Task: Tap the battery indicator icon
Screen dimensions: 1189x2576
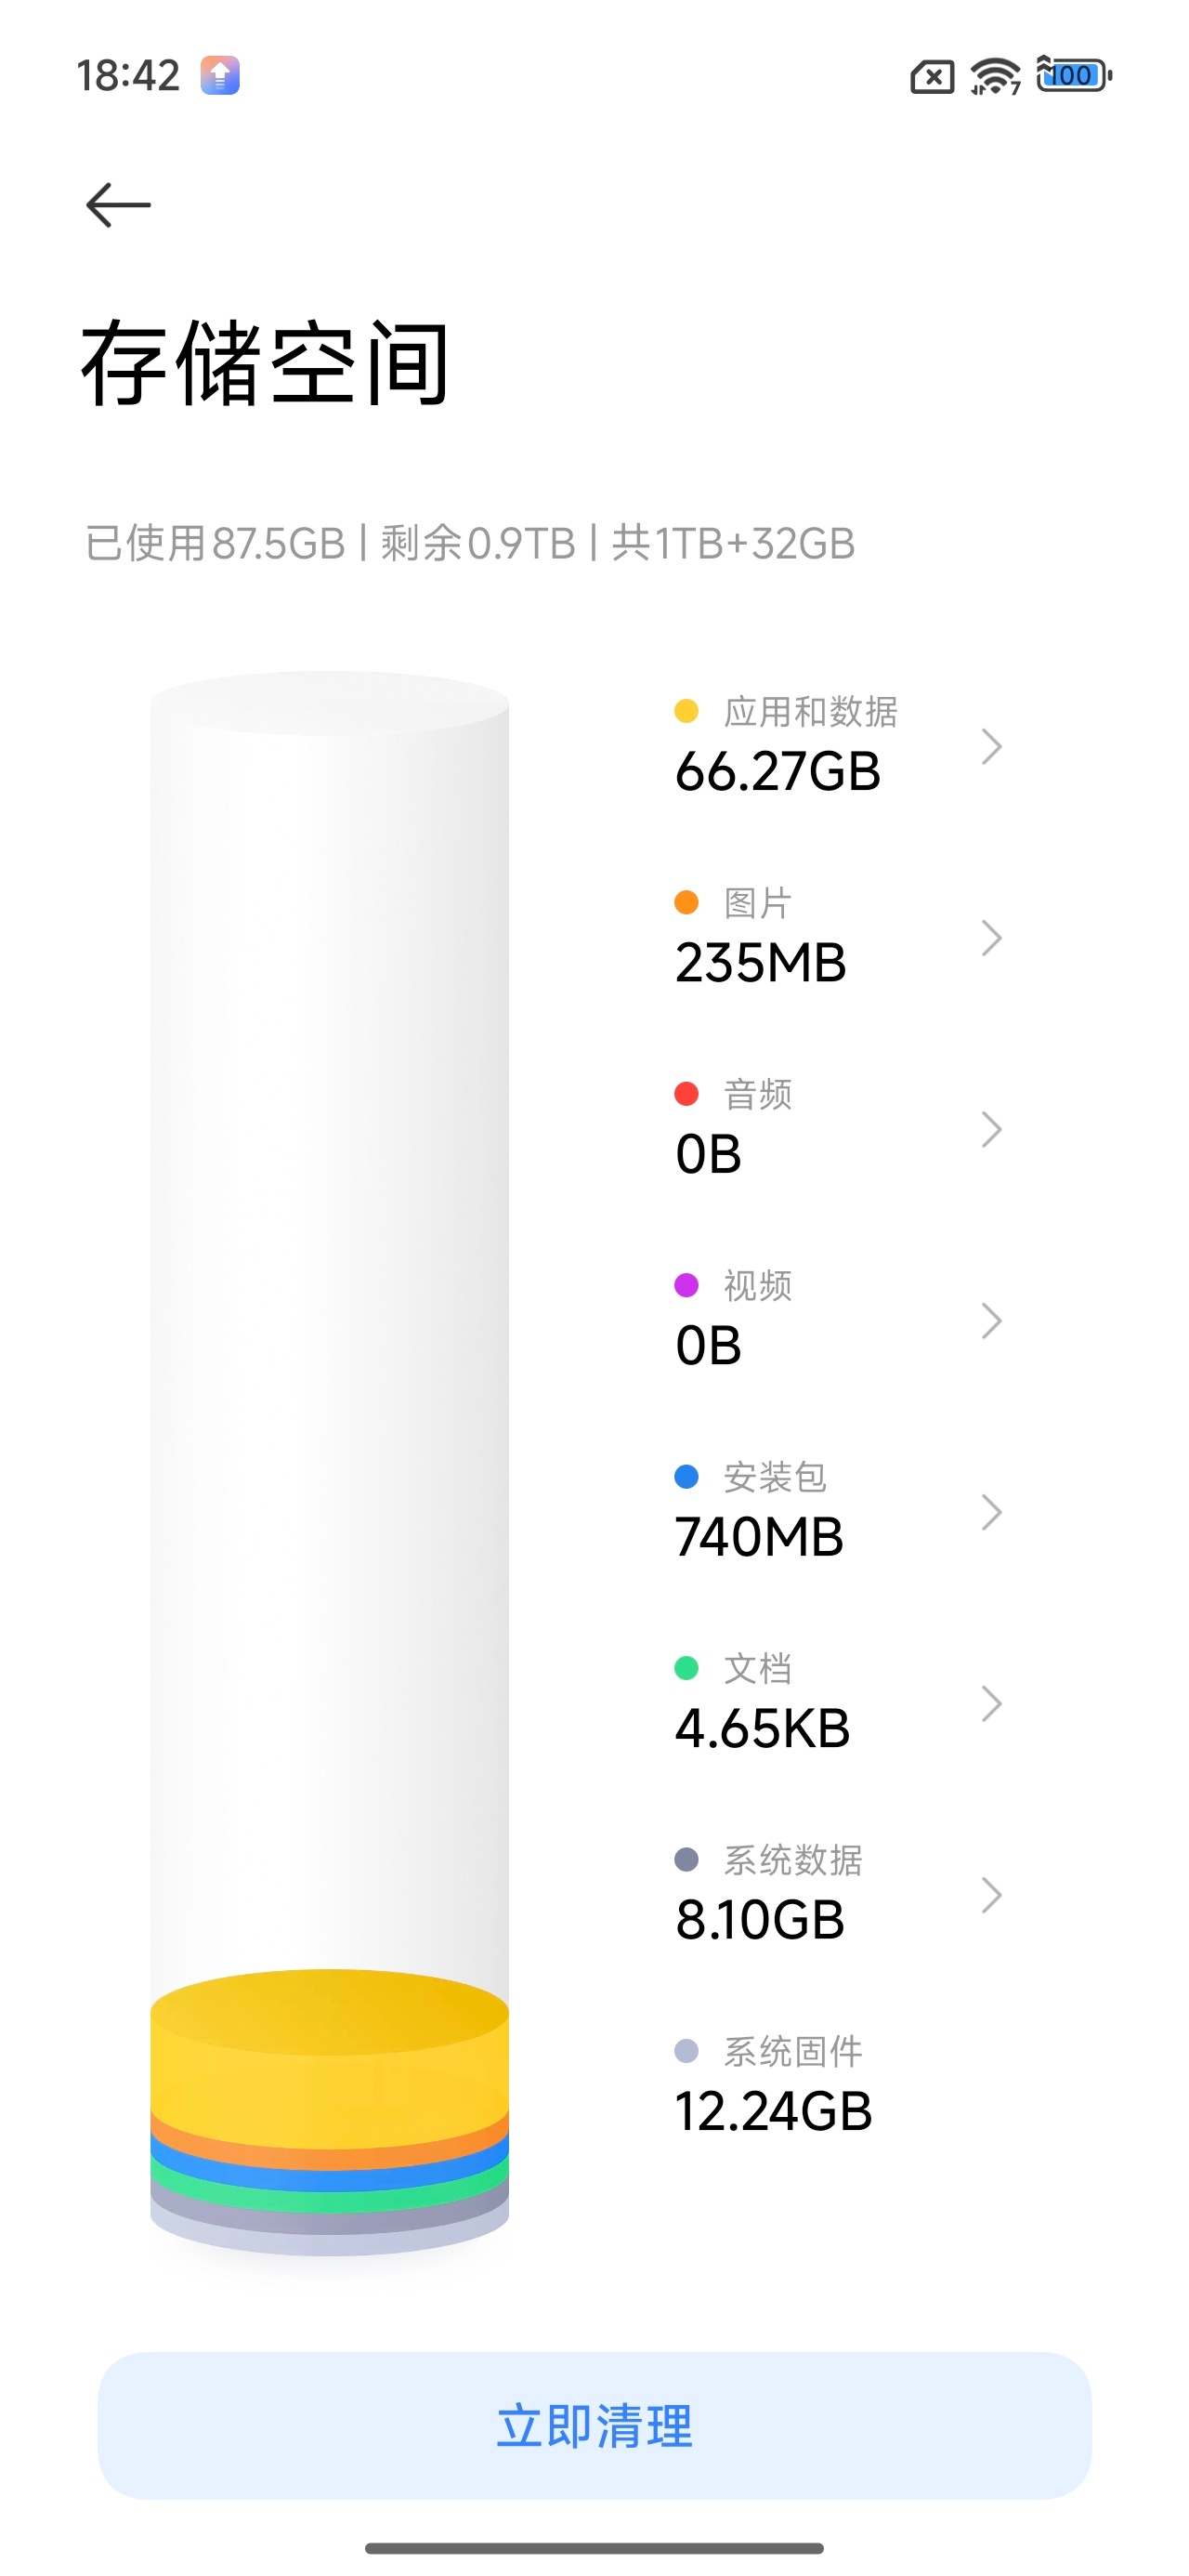Action: tap(1074, 75)
